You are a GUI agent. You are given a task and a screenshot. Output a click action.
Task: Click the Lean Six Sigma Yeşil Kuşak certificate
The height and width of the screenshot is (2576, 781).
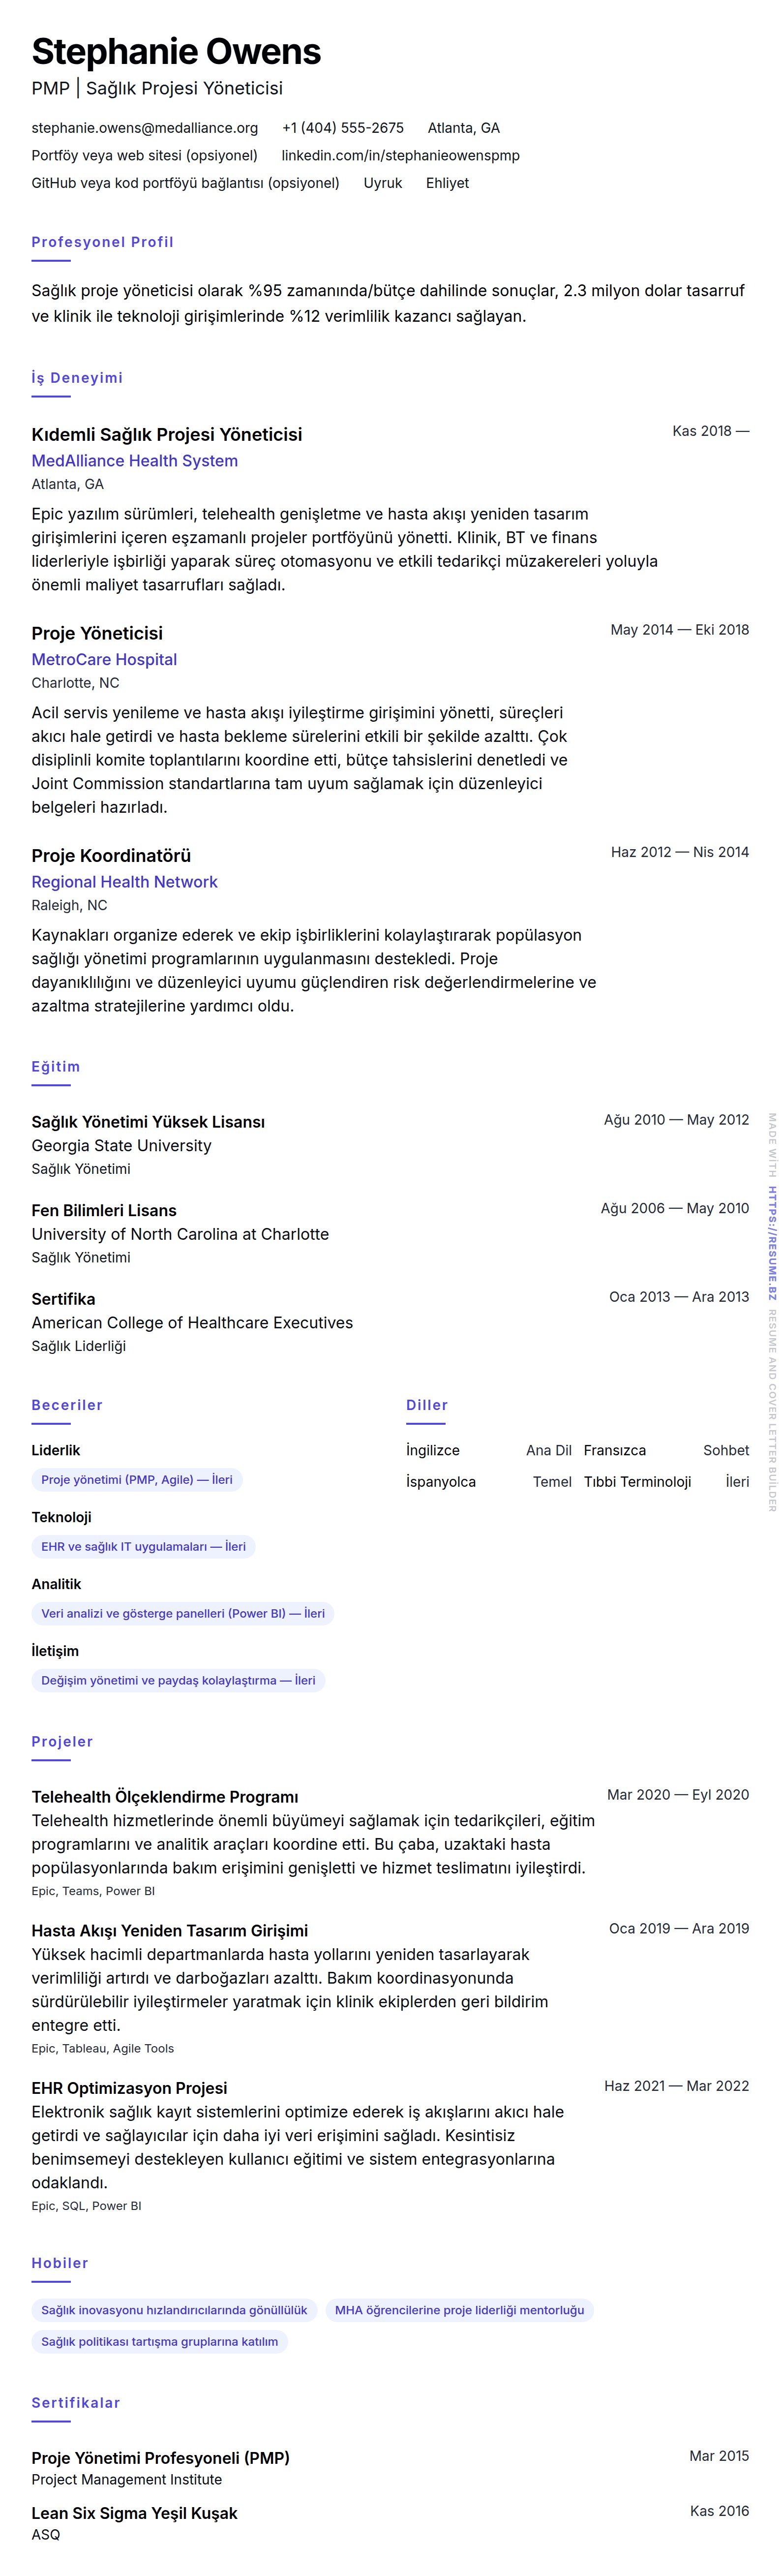tap(134, 2513)
